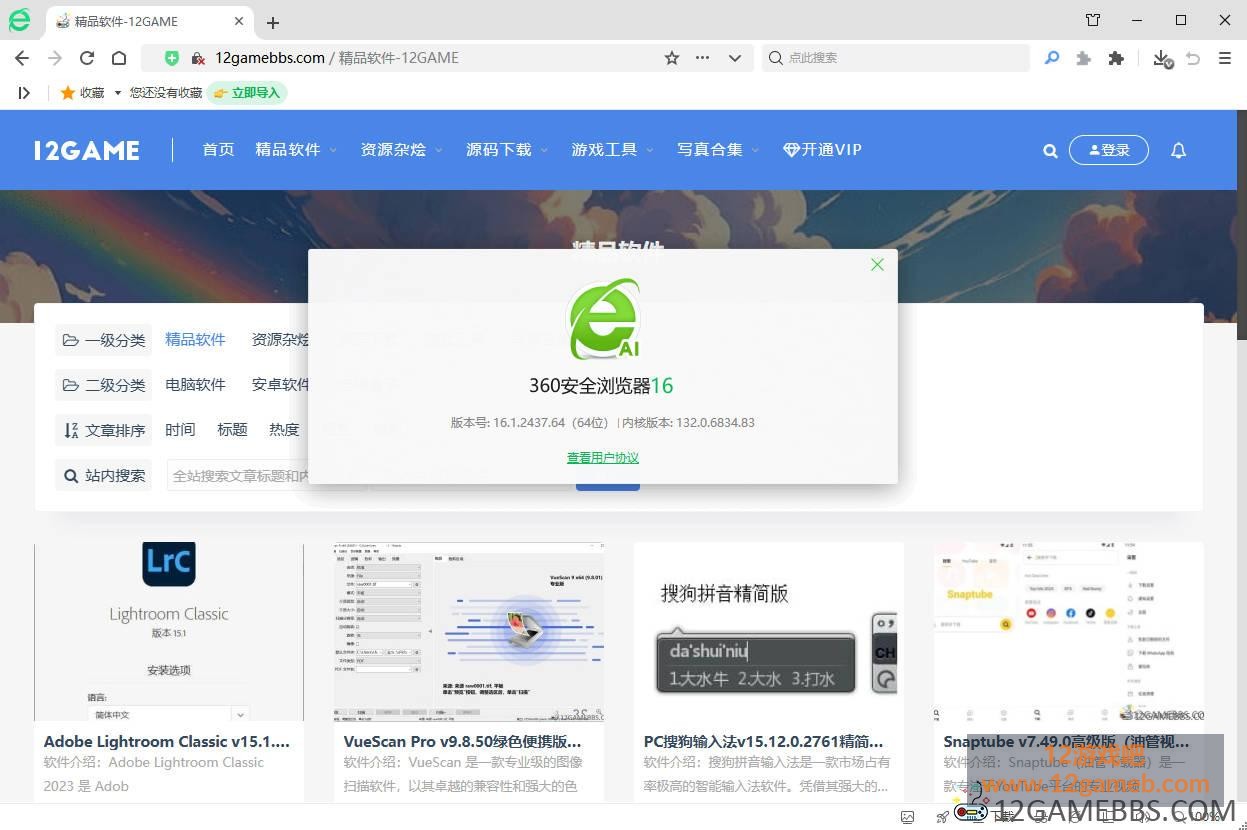Open Snaptube v7.49.0 article title

click(1066, 742)
